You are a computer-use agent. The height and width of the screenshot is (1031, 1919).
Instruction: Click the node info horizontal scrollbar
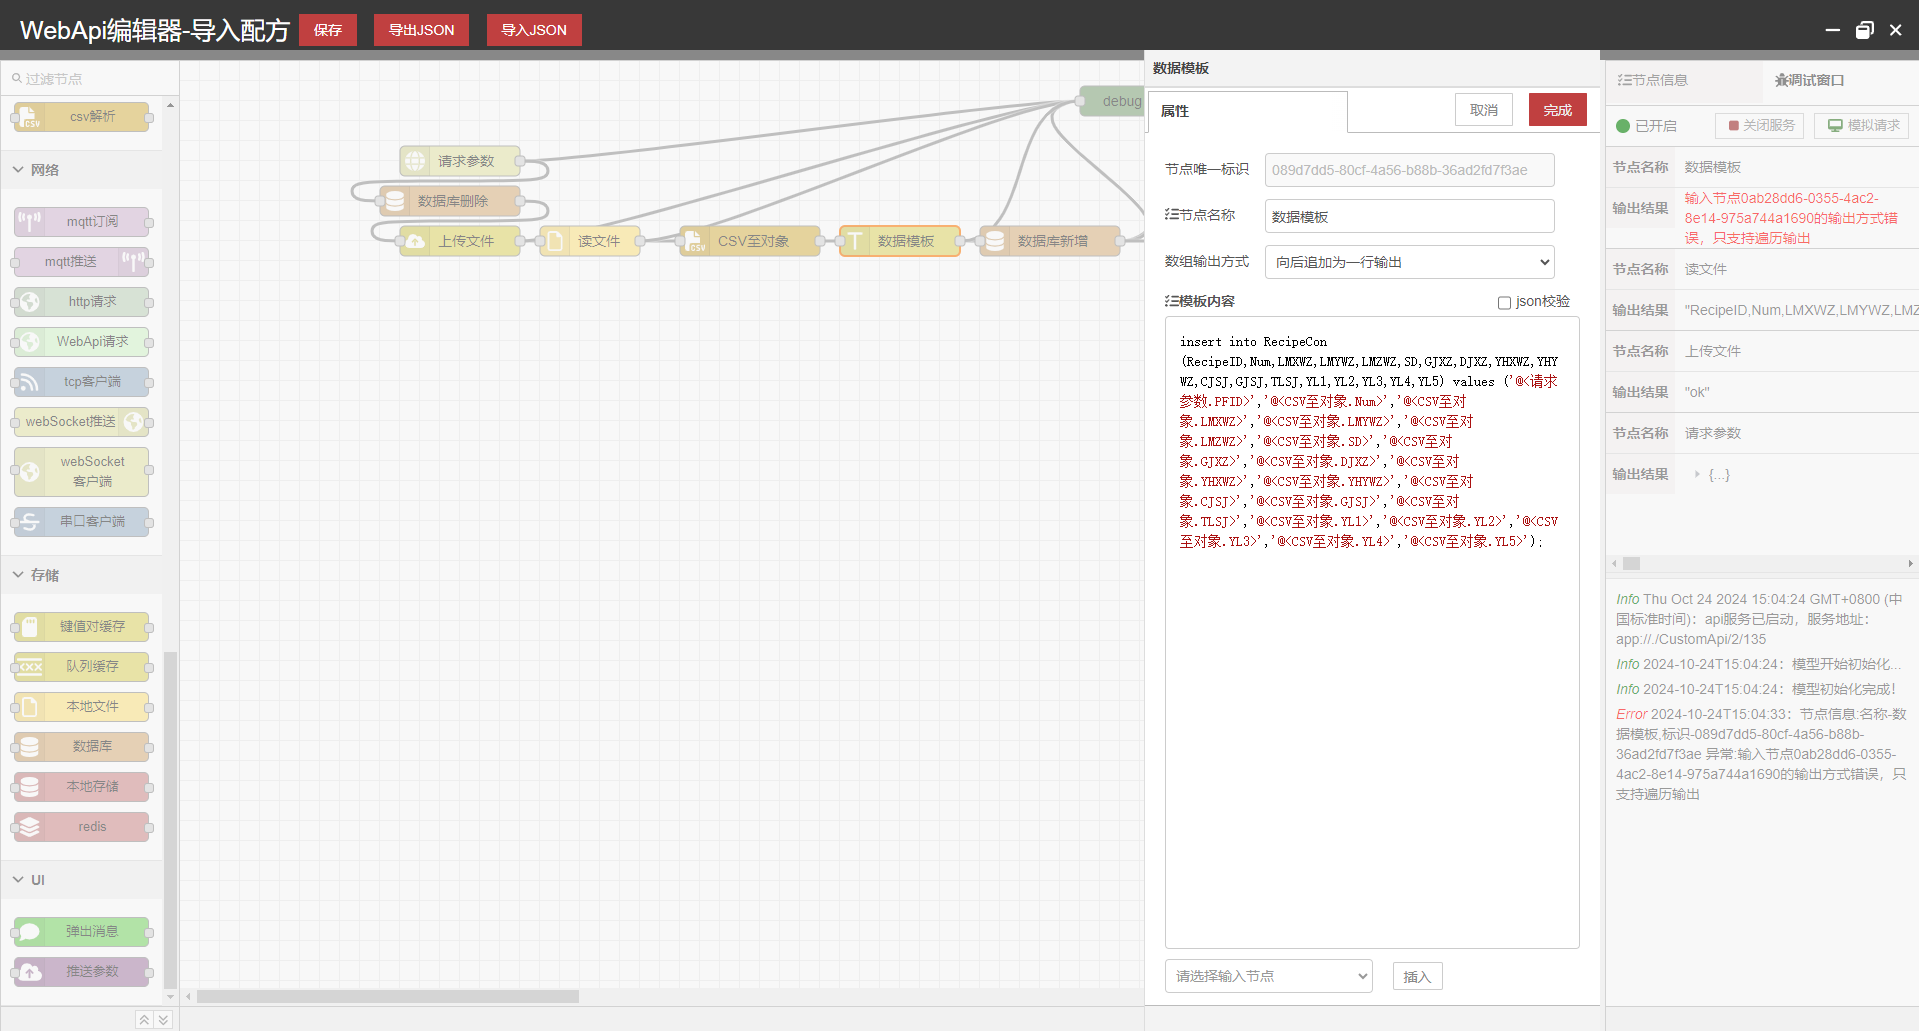coord(1631,563)
